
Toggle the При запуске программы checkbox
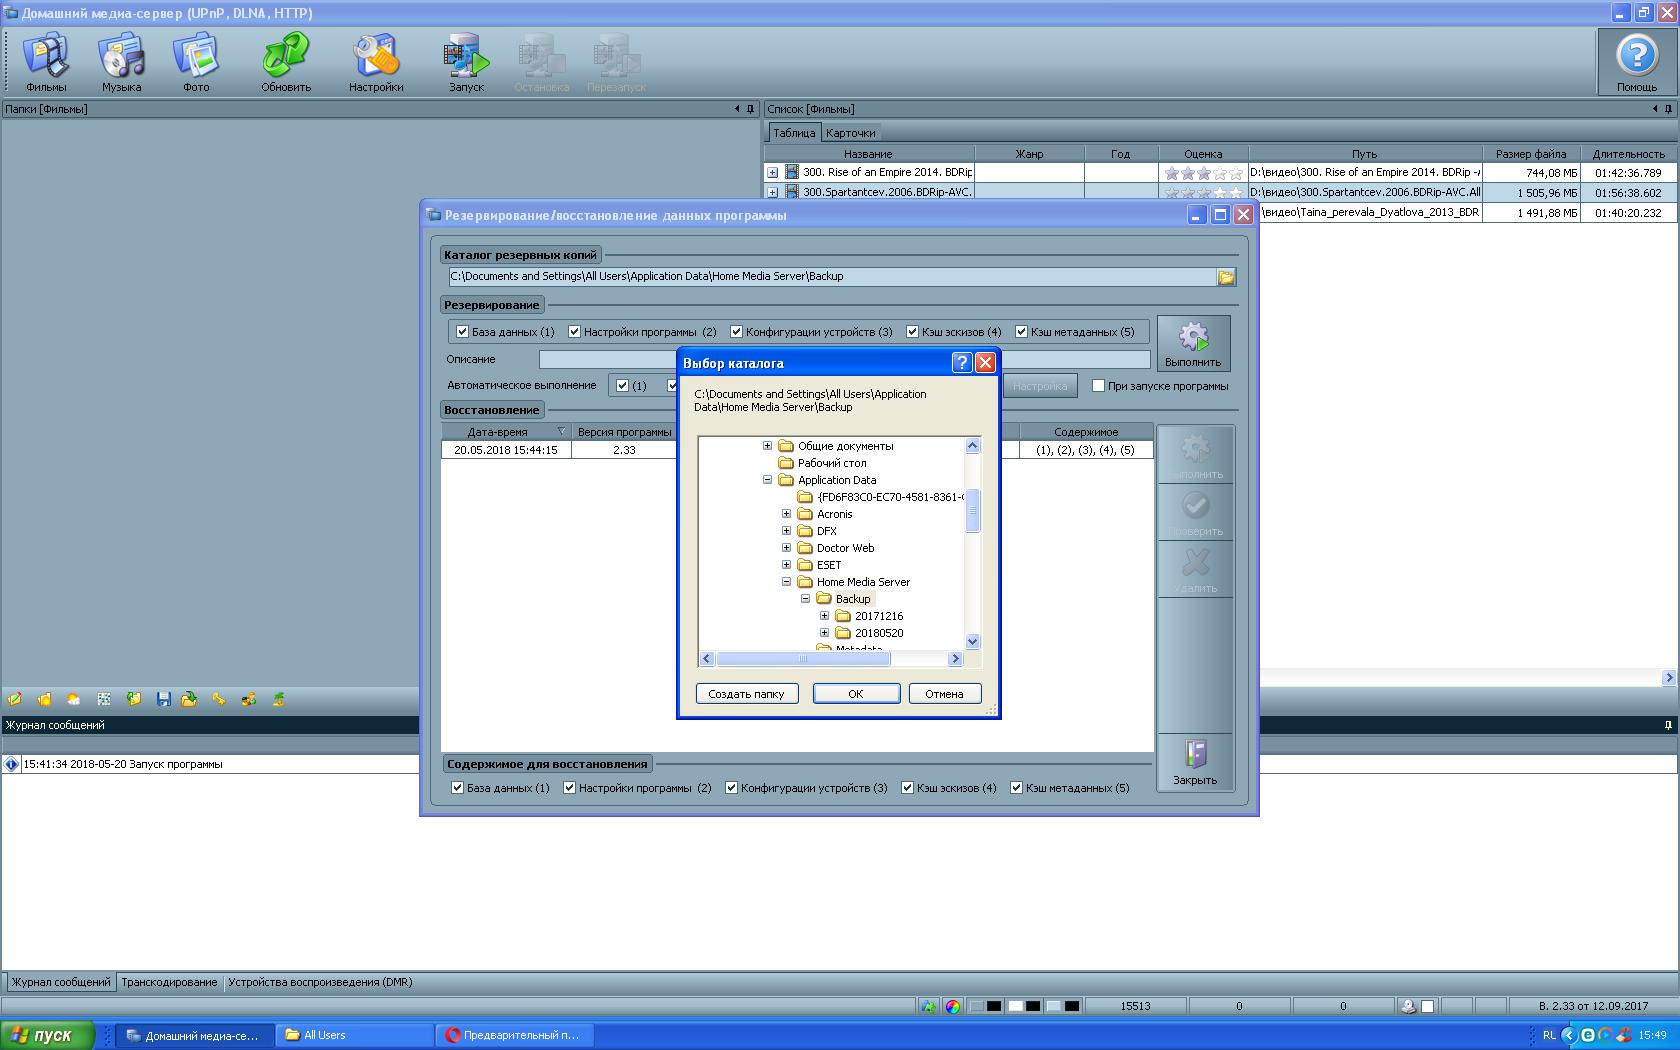[x=1098, y=386]
